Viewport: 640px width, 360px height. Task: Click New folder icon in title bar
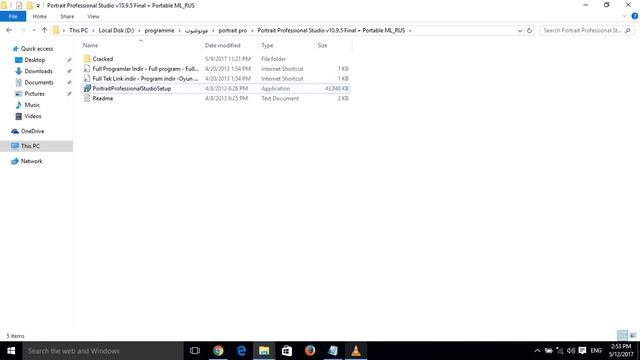(x=29, y=5)
